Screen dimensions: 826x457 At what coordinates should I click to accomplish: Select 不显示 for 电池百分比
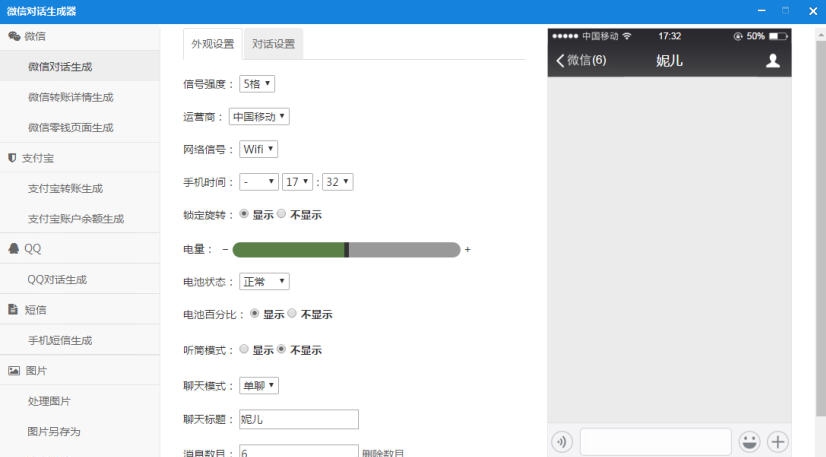[x=292, y=313]
